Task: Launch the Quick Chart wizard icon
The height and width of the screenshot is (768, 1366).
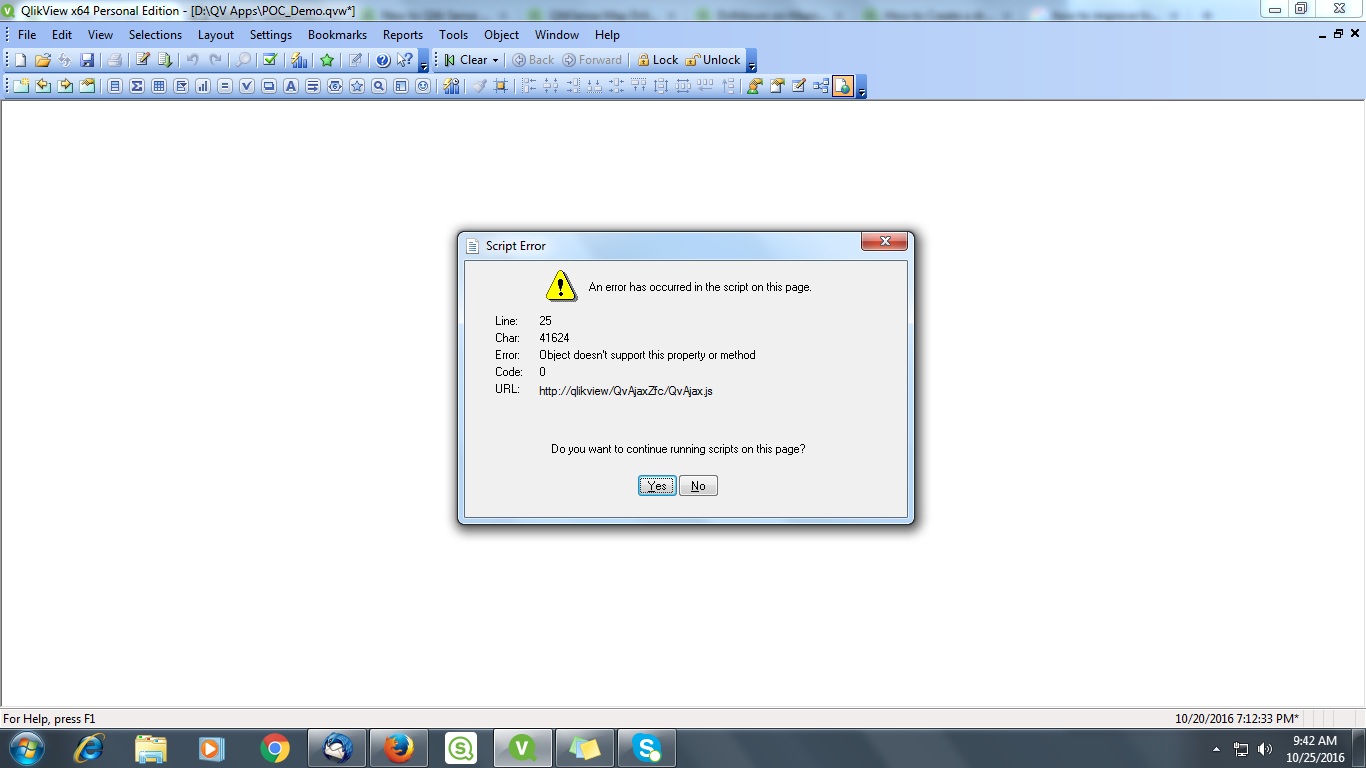Action: 299,60
